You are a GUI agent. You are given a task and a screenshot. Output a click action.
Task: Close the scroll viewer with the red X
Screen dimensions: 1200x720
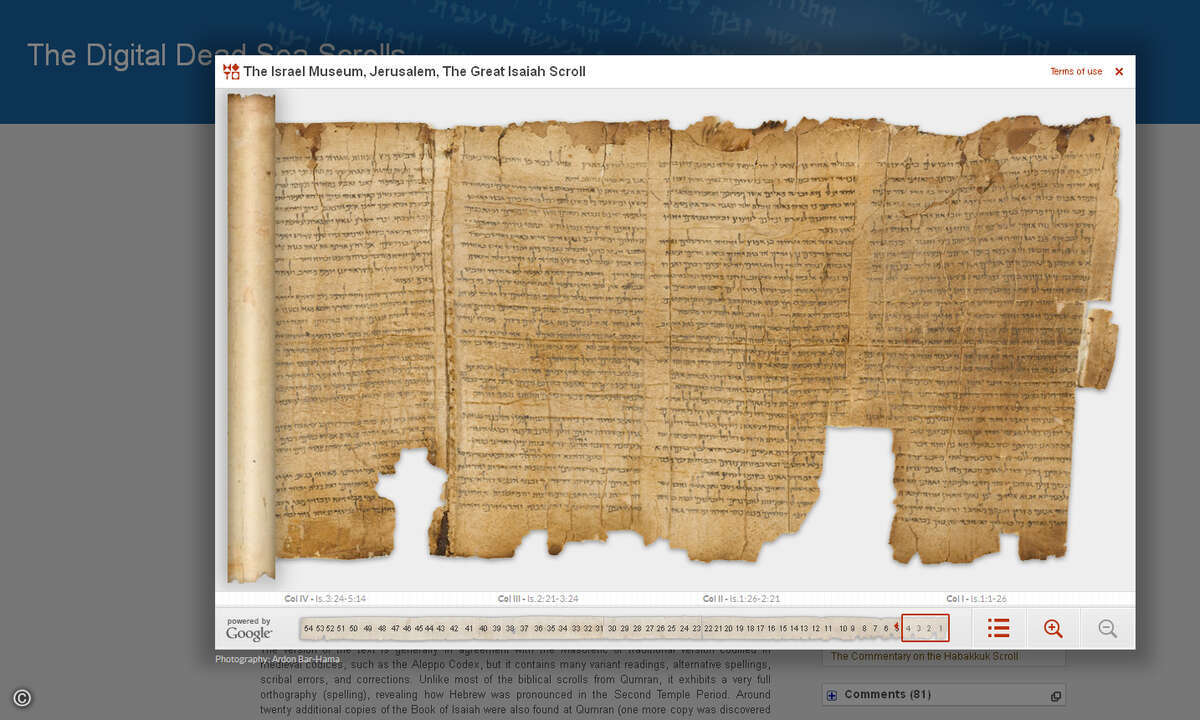tap(1119, 71)
